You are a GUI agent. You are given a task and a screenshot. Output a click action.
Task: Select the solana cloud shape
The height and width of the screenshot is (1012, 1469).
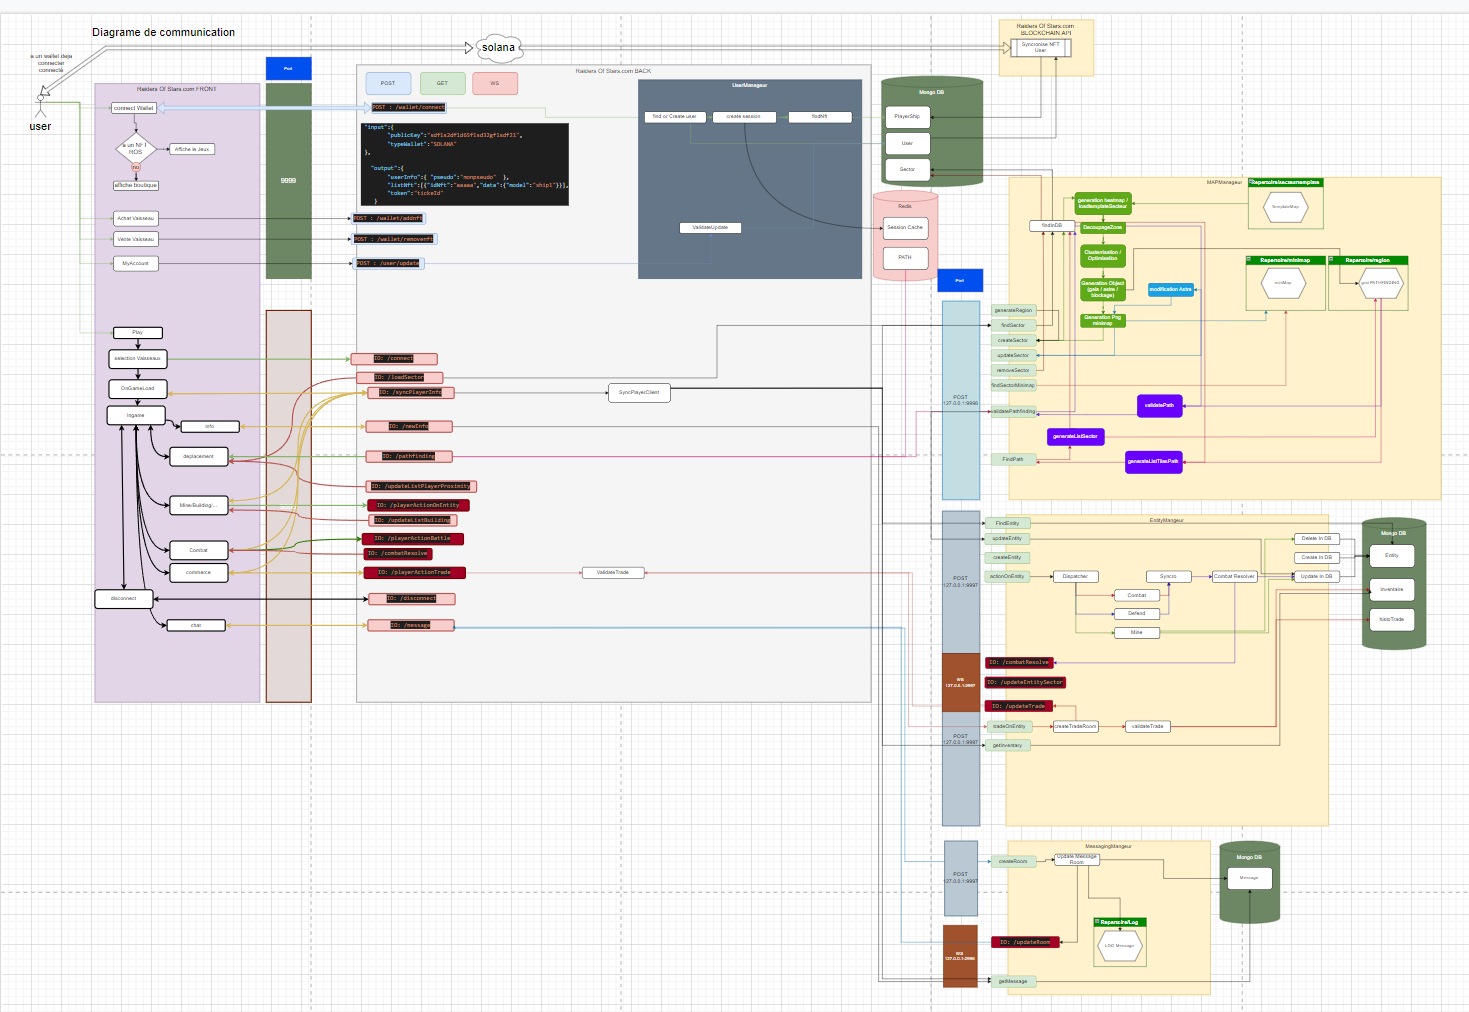[x=498, y=47]
